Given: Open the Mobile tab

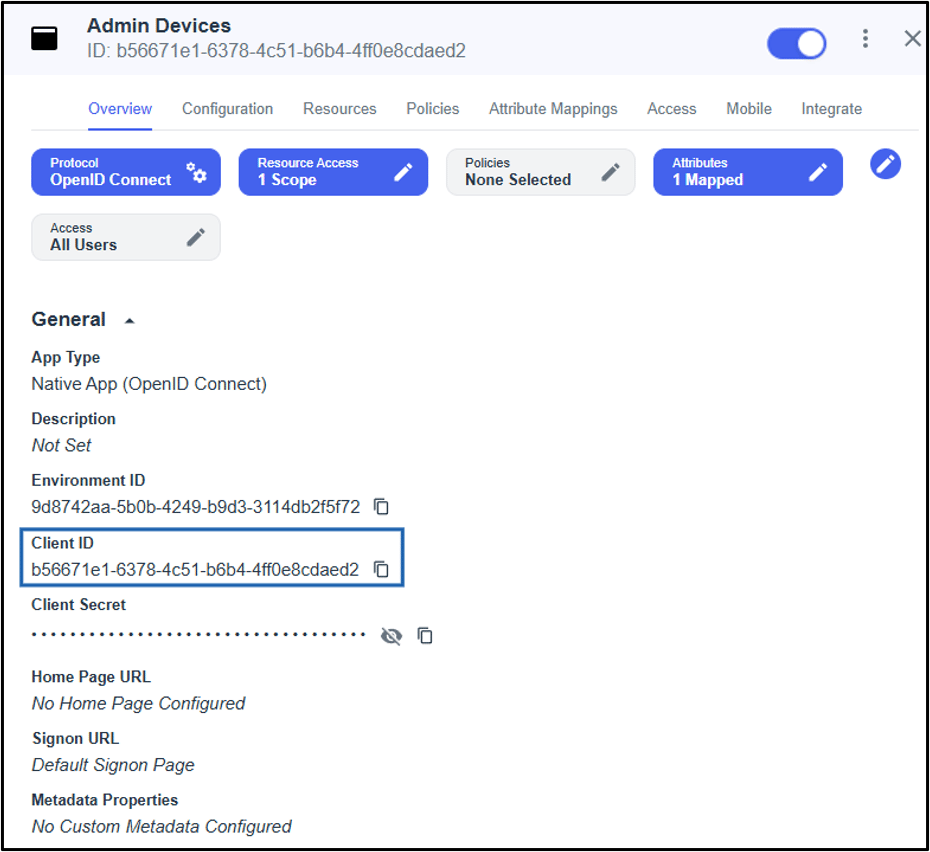Looking at the screenshot, I should pyautogui.click(x=749, y=109).
